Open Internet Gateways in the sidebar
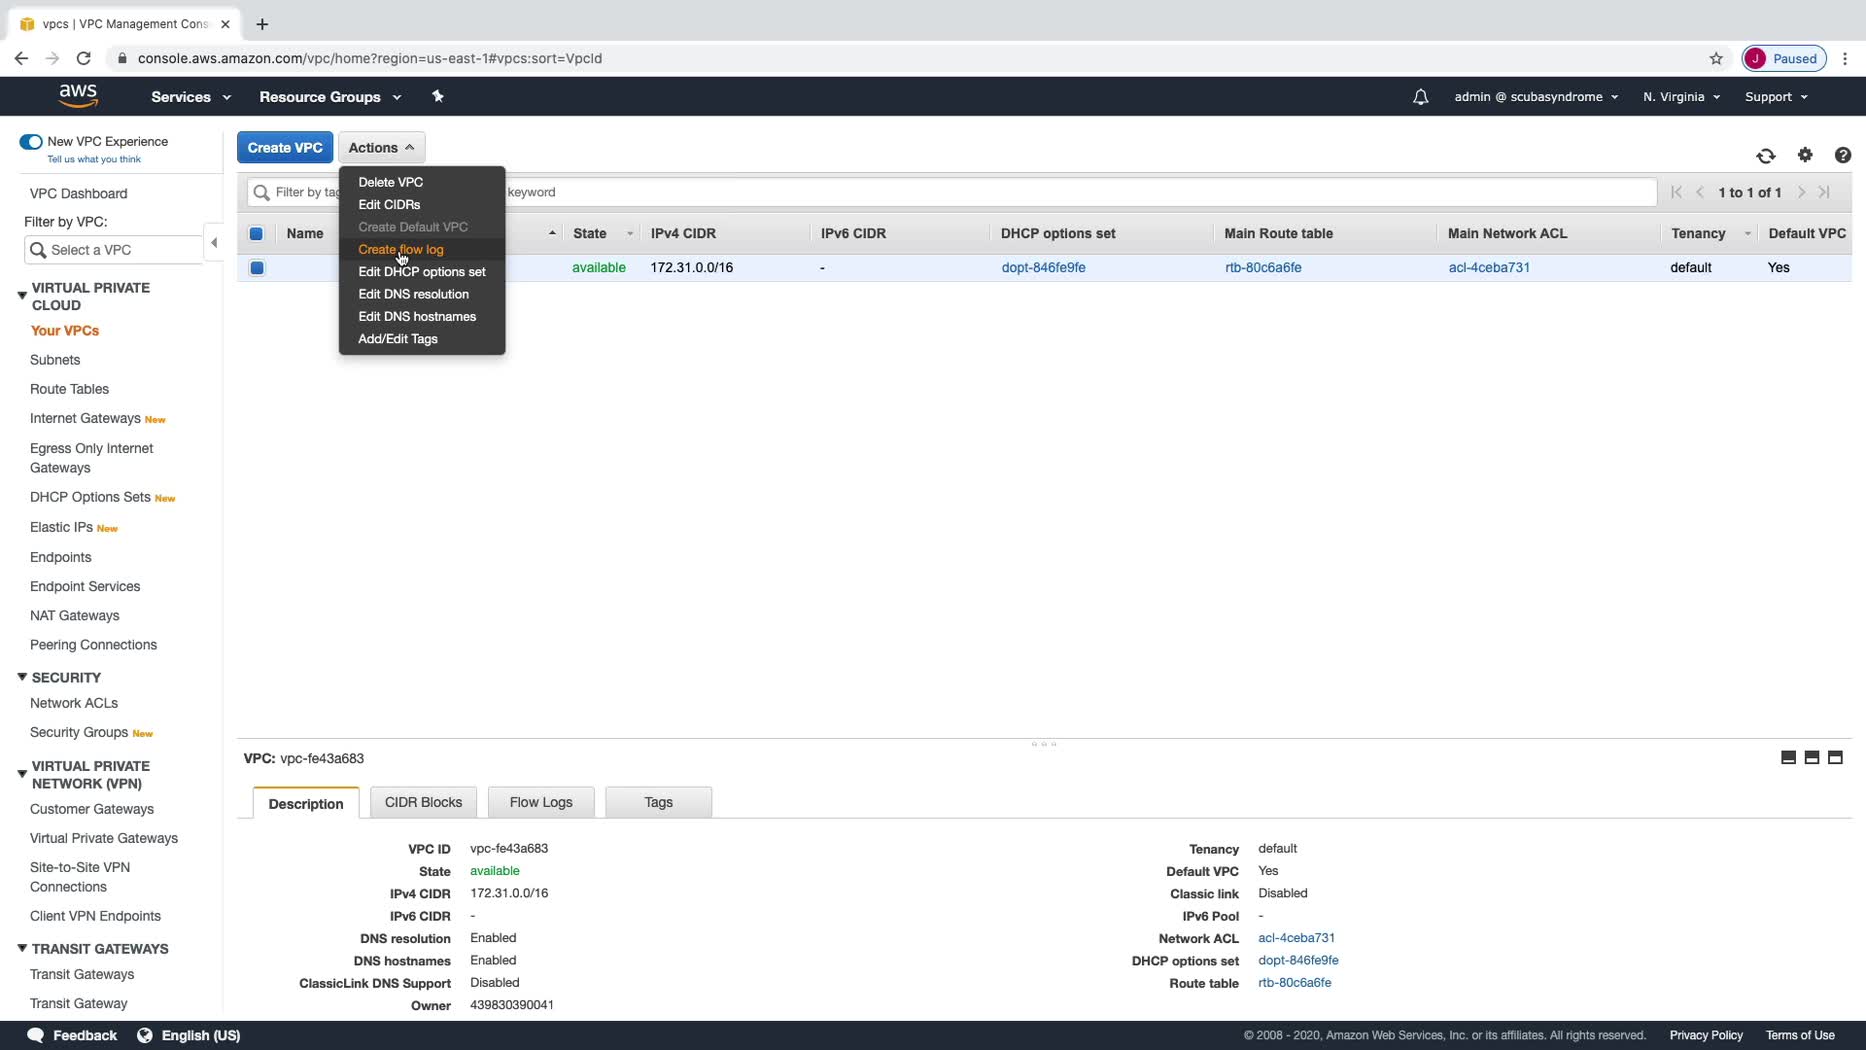Image resolution: width=1866 pixels, height=1050 pixels. pos(85,418)
